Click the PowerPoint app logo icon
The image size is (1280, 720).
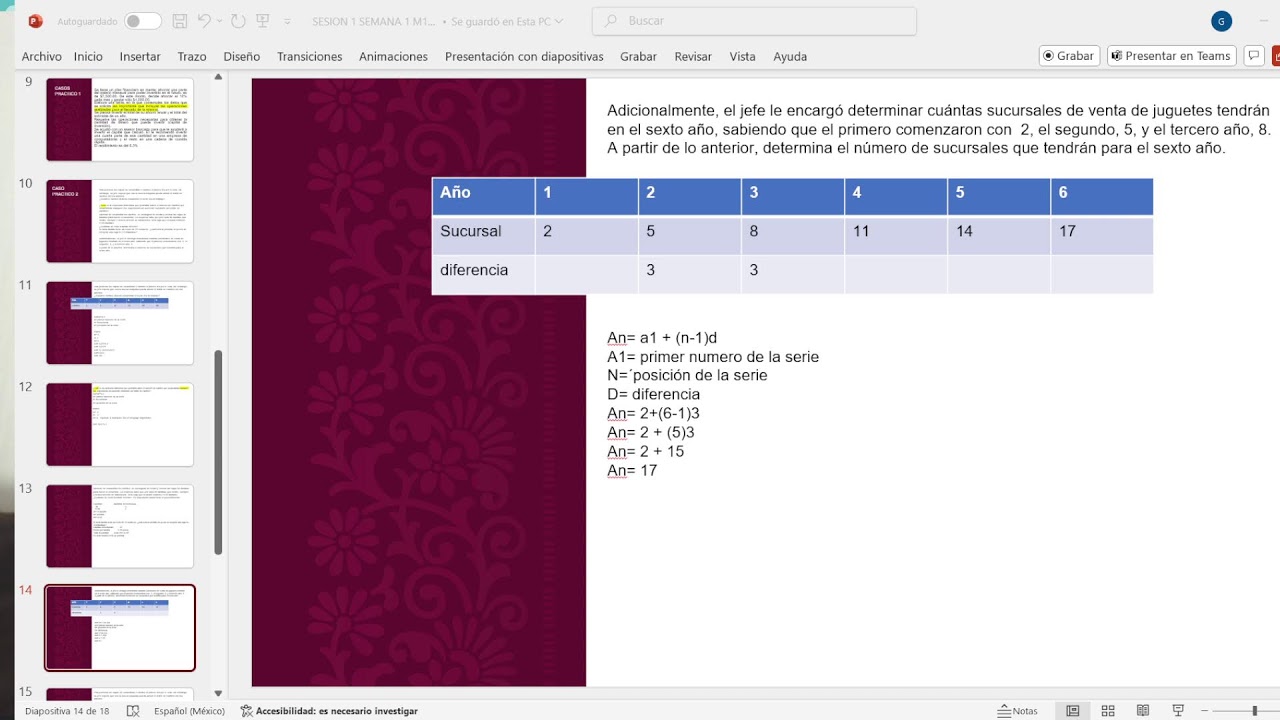pyautogui.click(x=36, y=20)
